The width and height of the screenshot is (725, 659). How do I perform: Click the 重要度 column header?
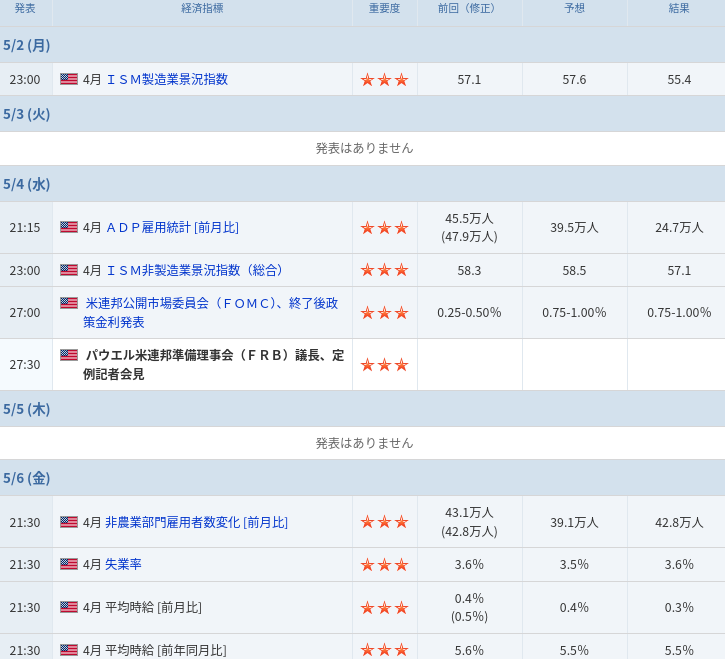(384, 8)
